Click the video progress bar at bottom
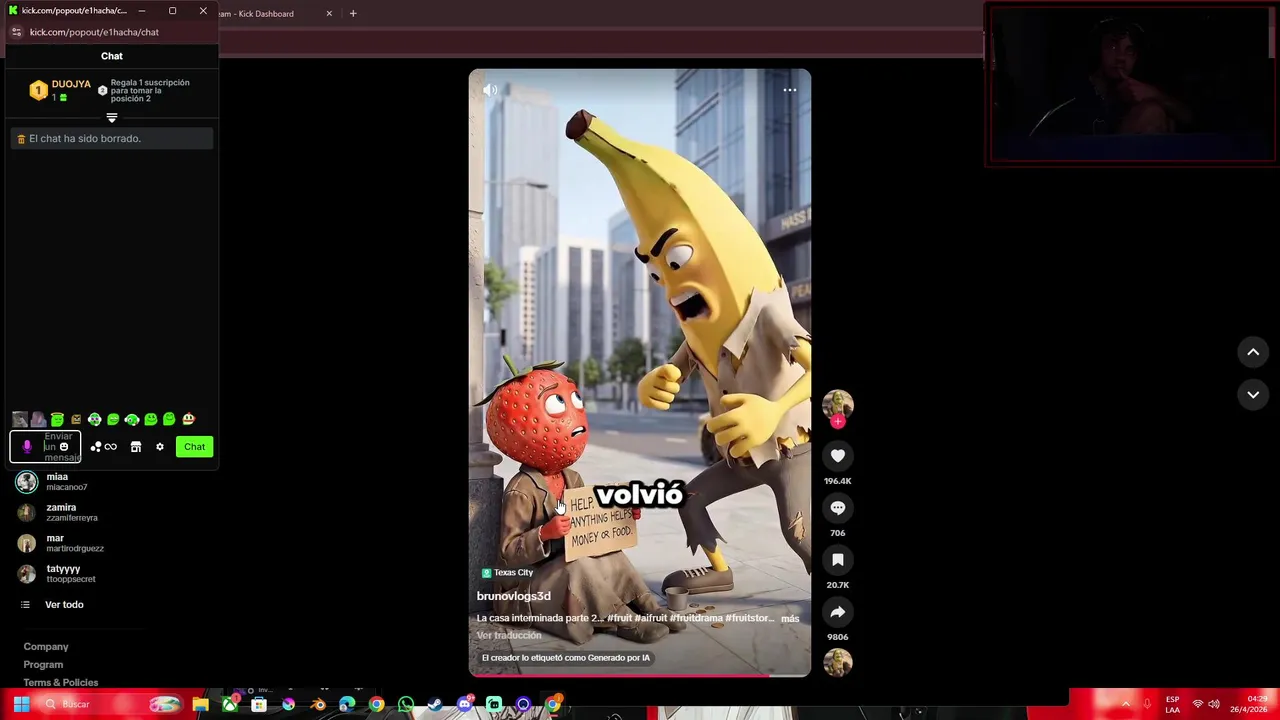 coord(640,675)
